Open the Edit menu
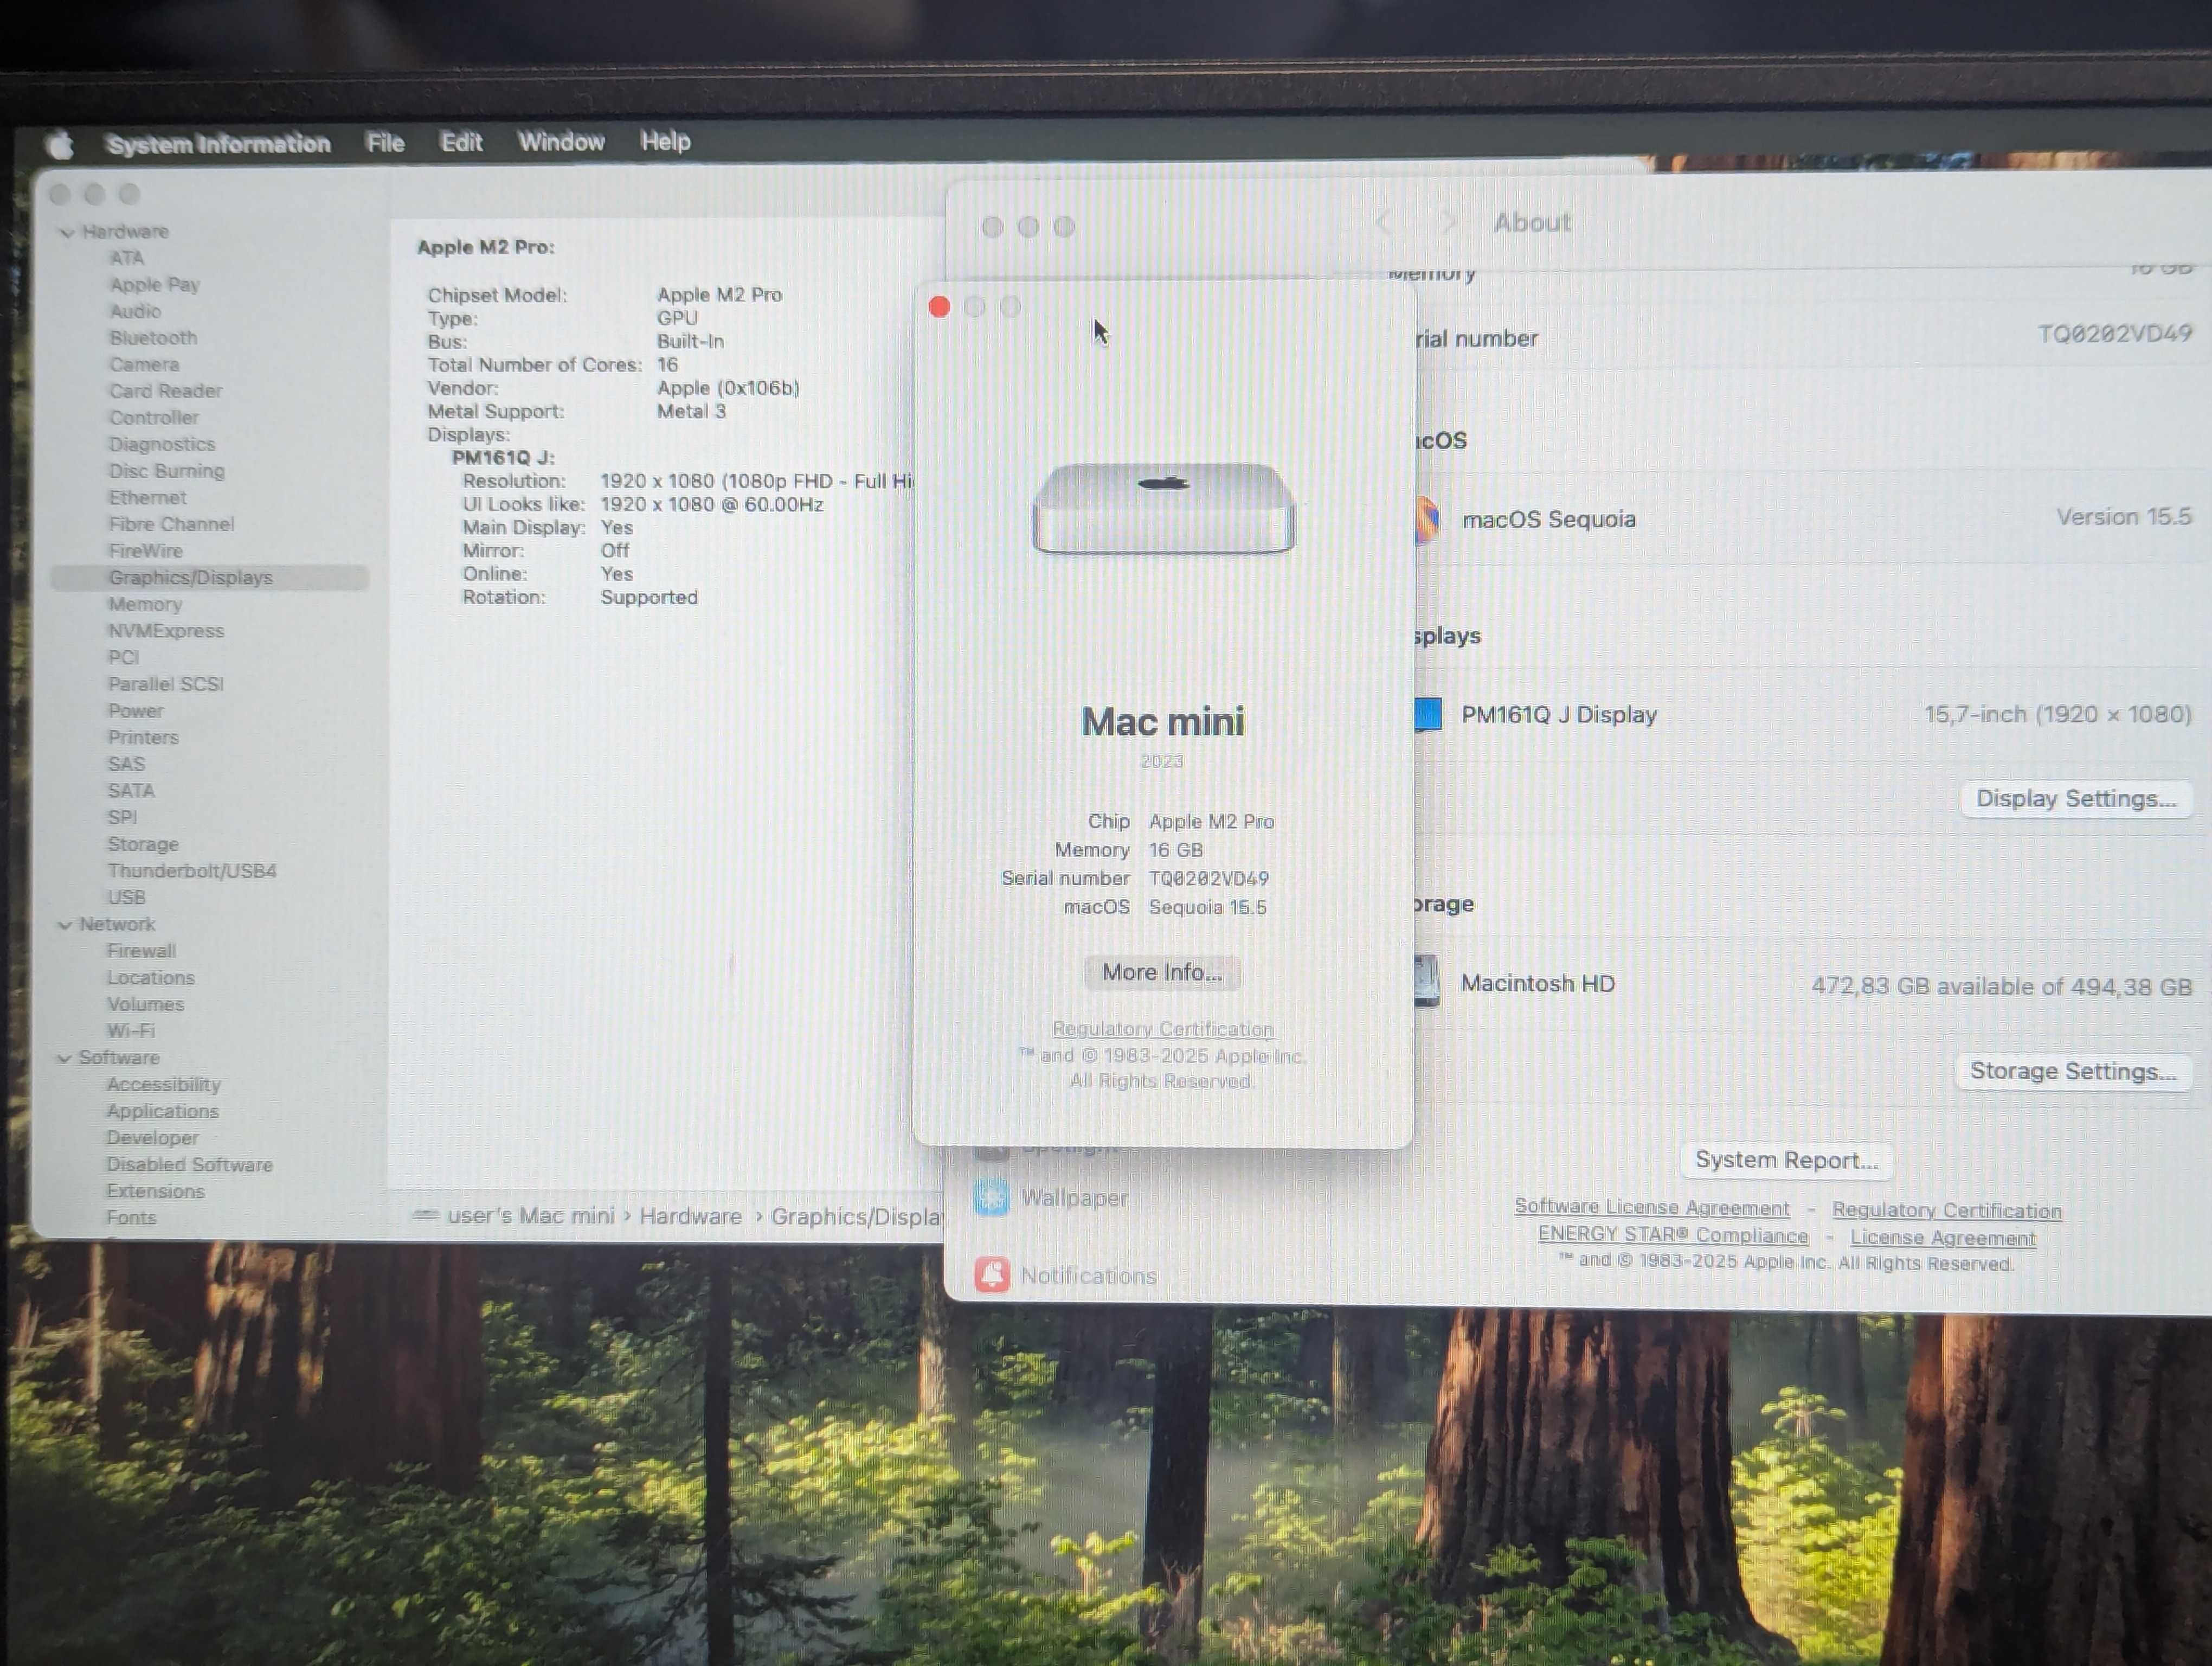 461,142
